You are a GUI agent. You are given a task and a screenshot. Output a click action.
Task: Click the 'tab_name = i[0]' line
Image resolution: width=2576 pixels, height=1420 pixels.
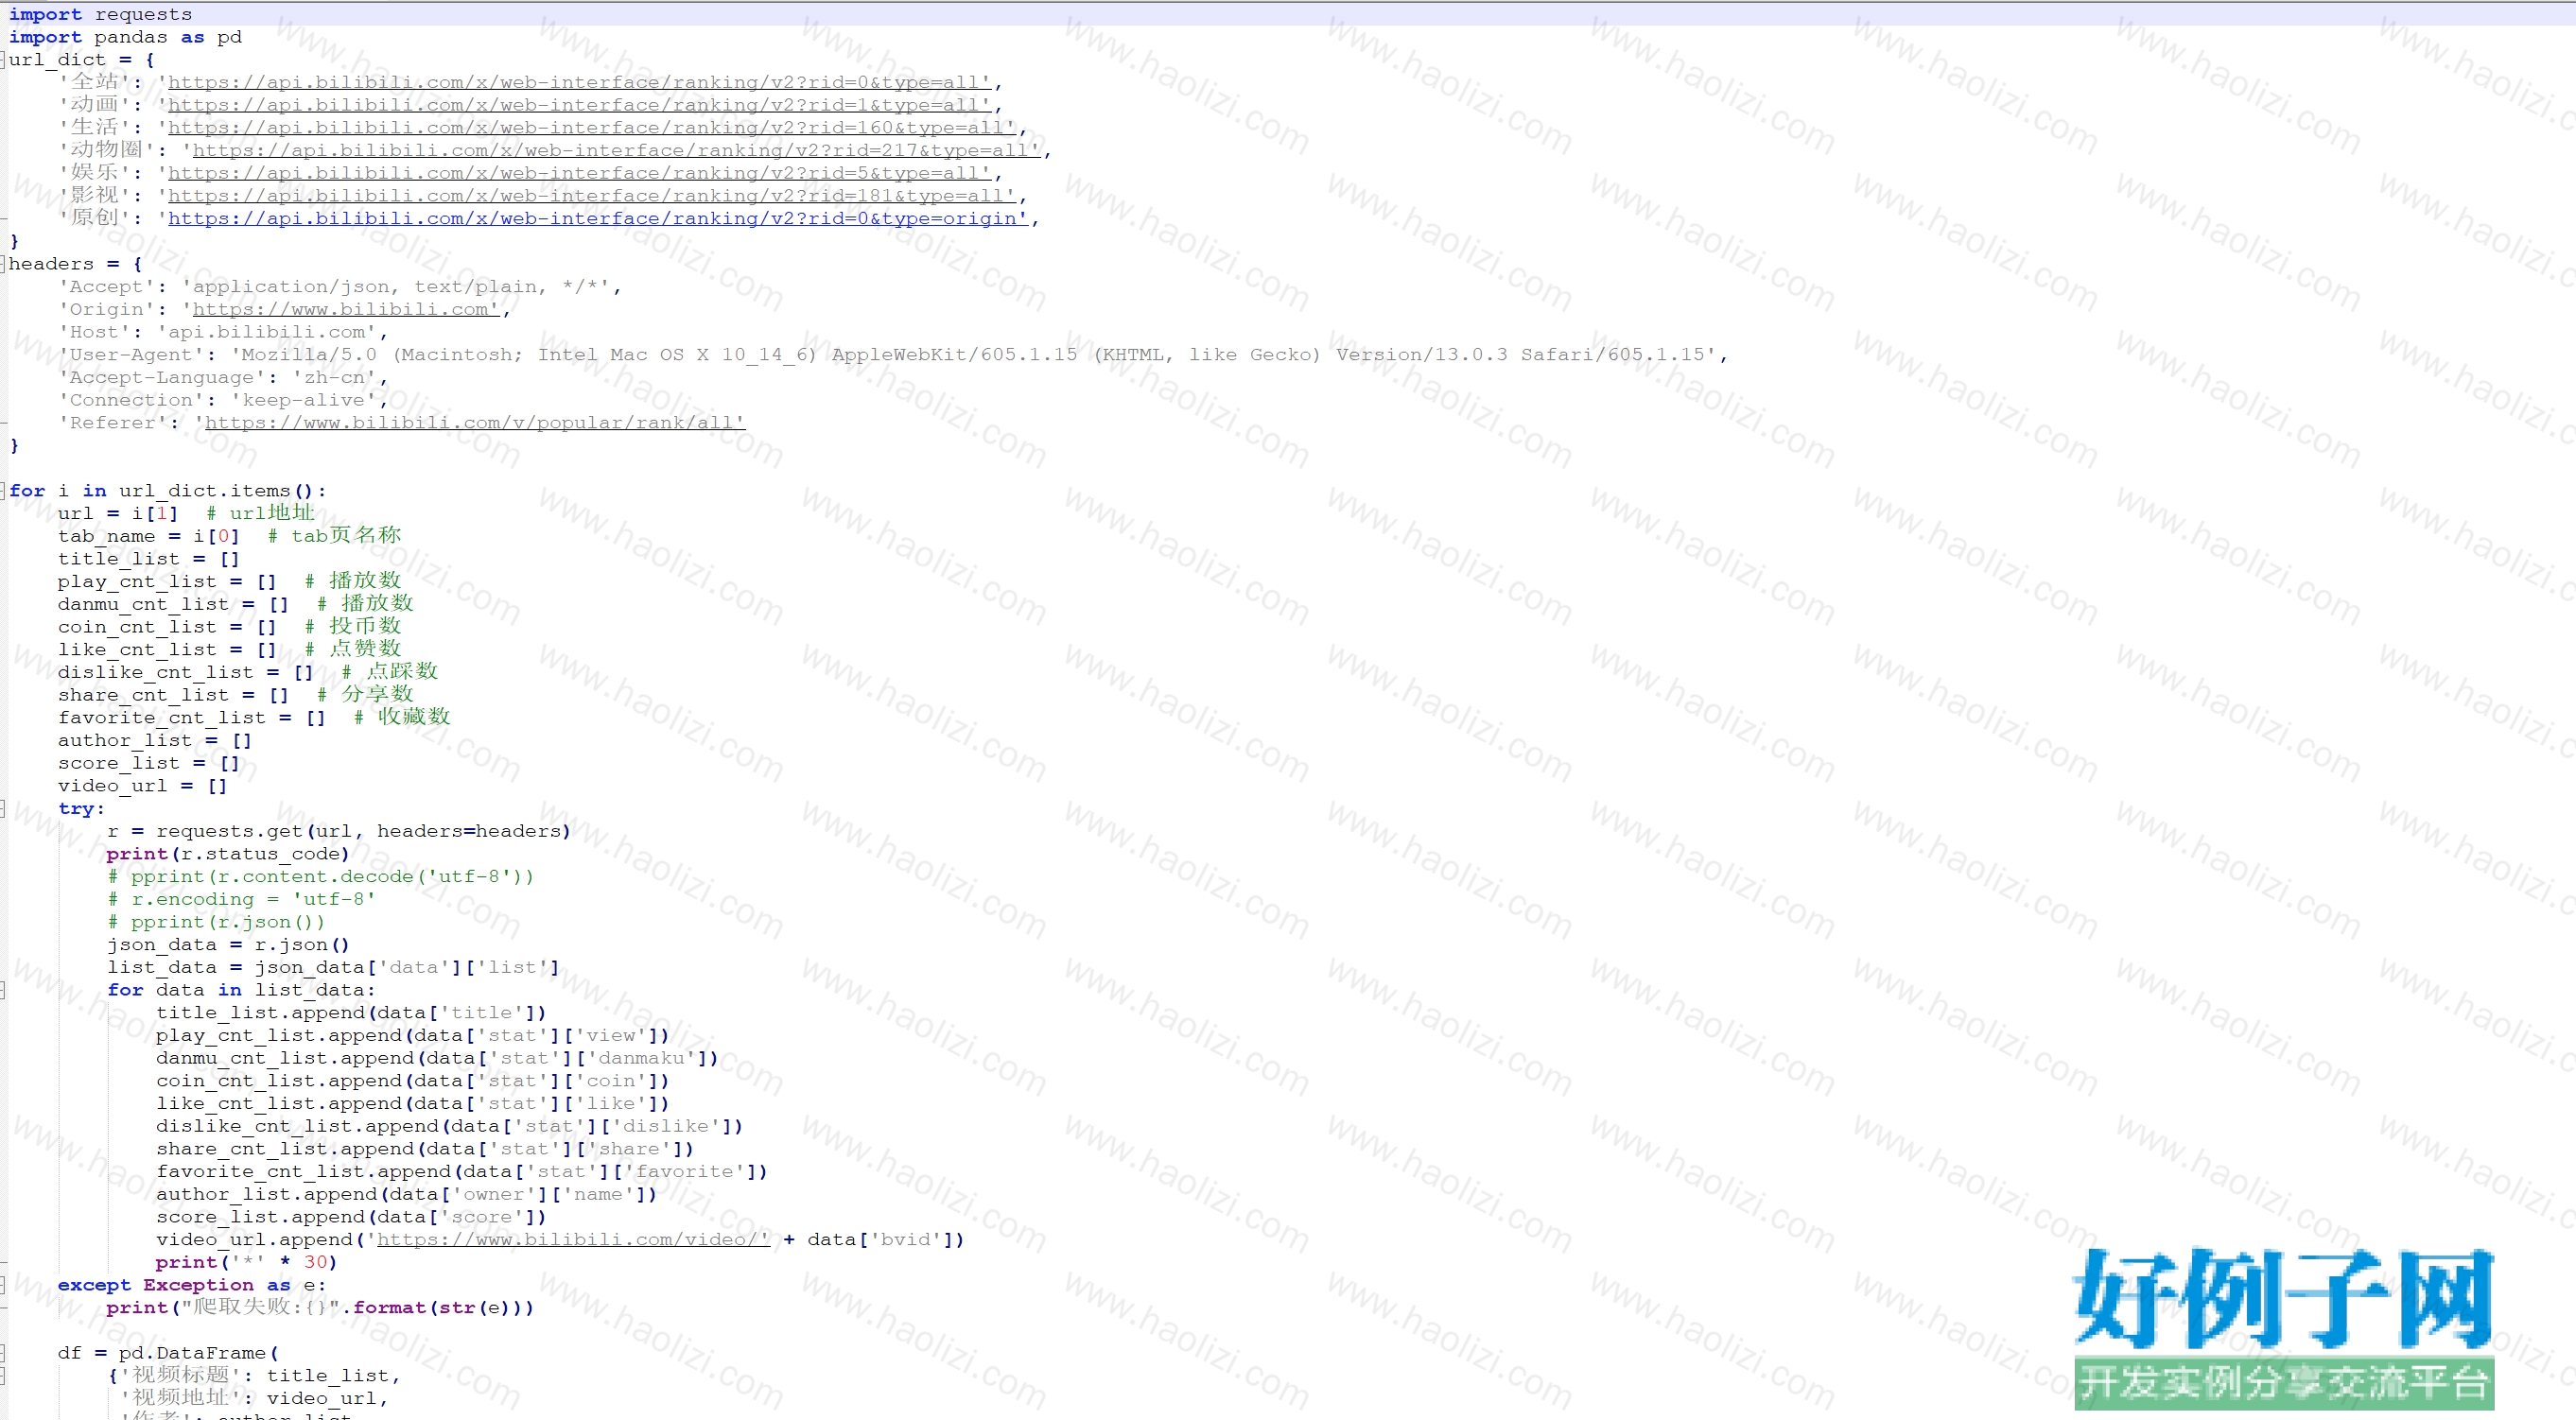[149, 536]
